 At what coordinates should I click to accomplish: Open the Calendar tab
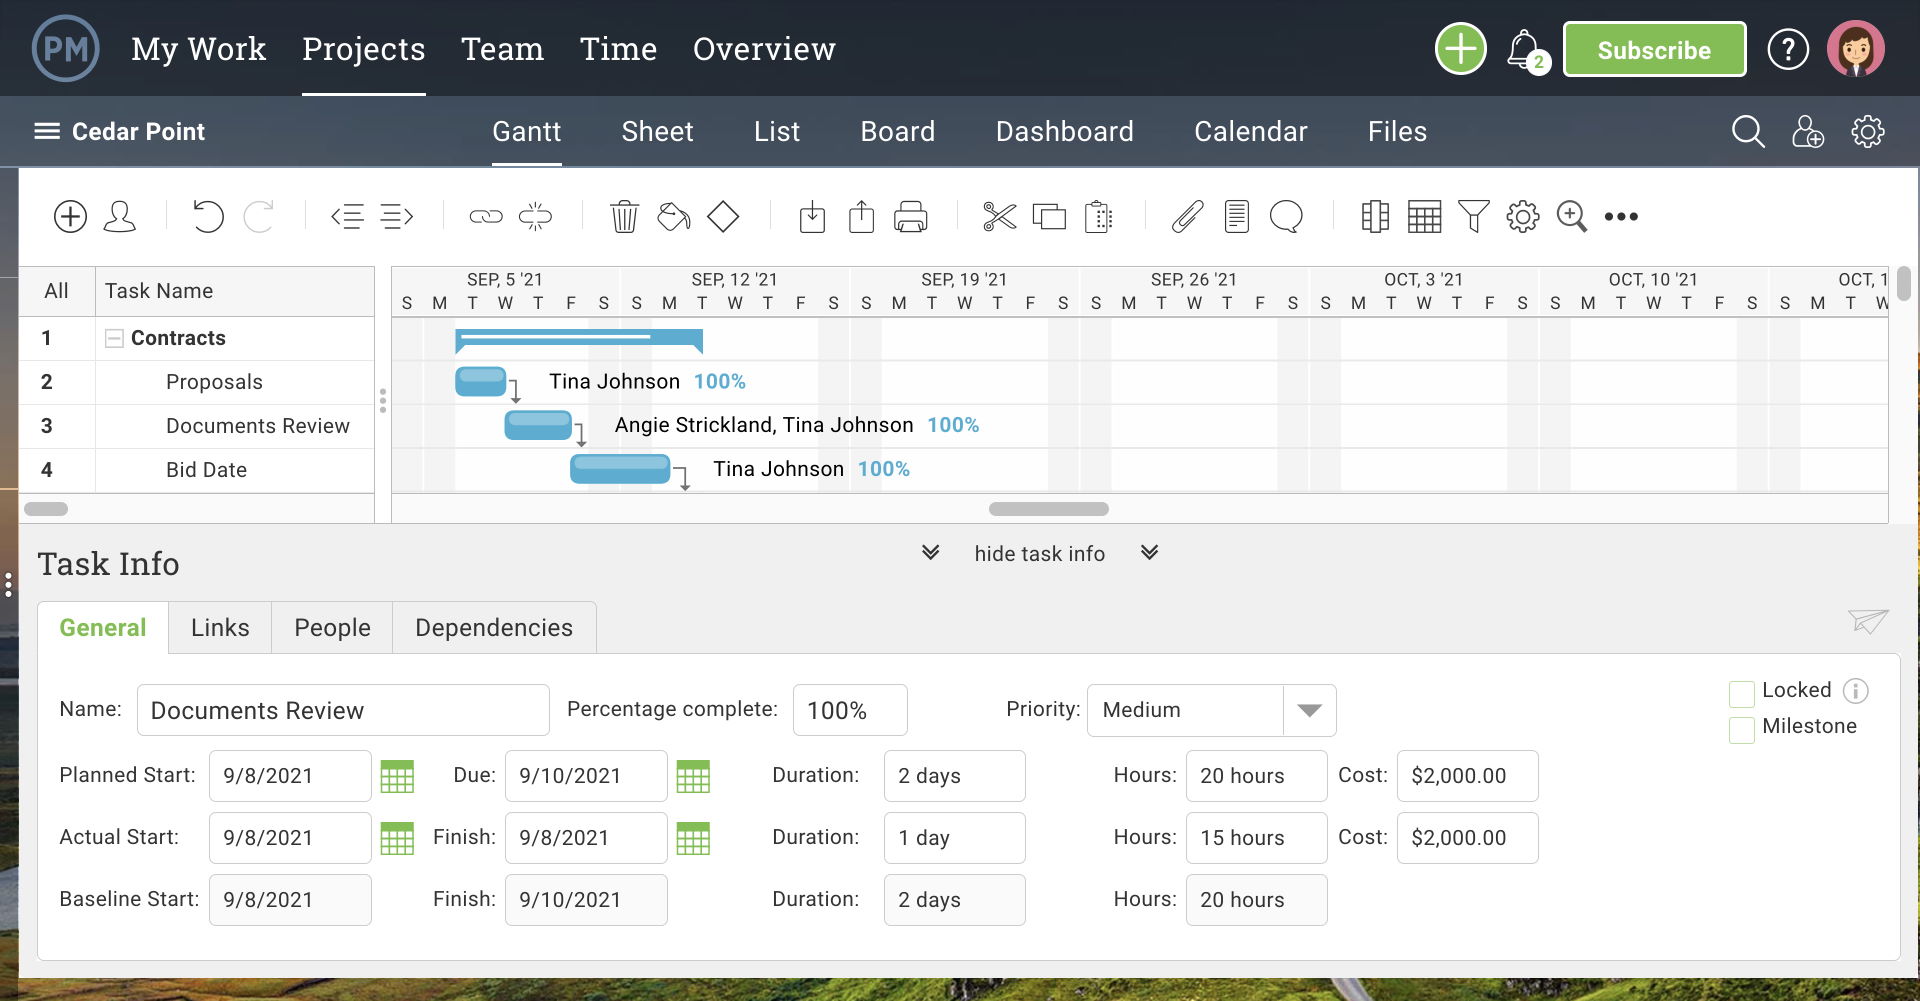coord(1250,132)
